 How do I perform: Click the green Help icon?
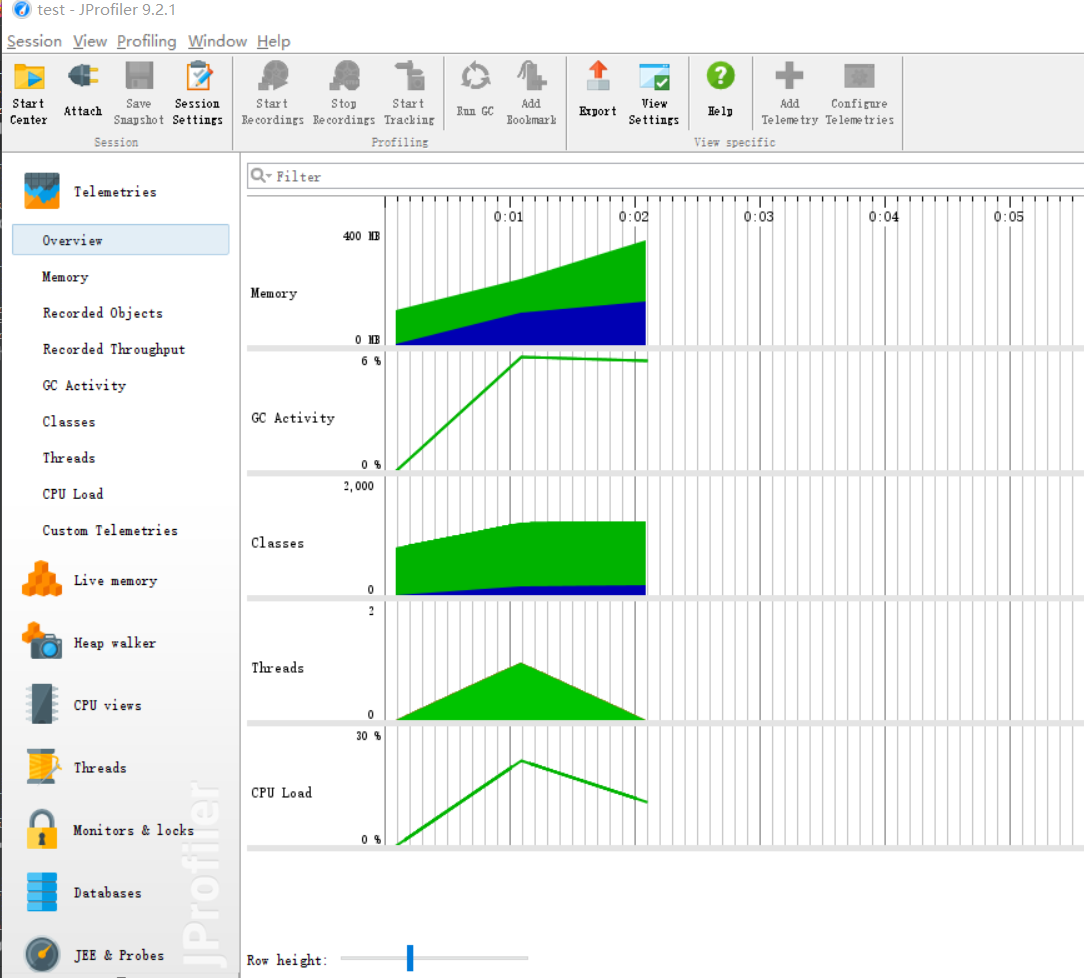click(x=720, y=76)
